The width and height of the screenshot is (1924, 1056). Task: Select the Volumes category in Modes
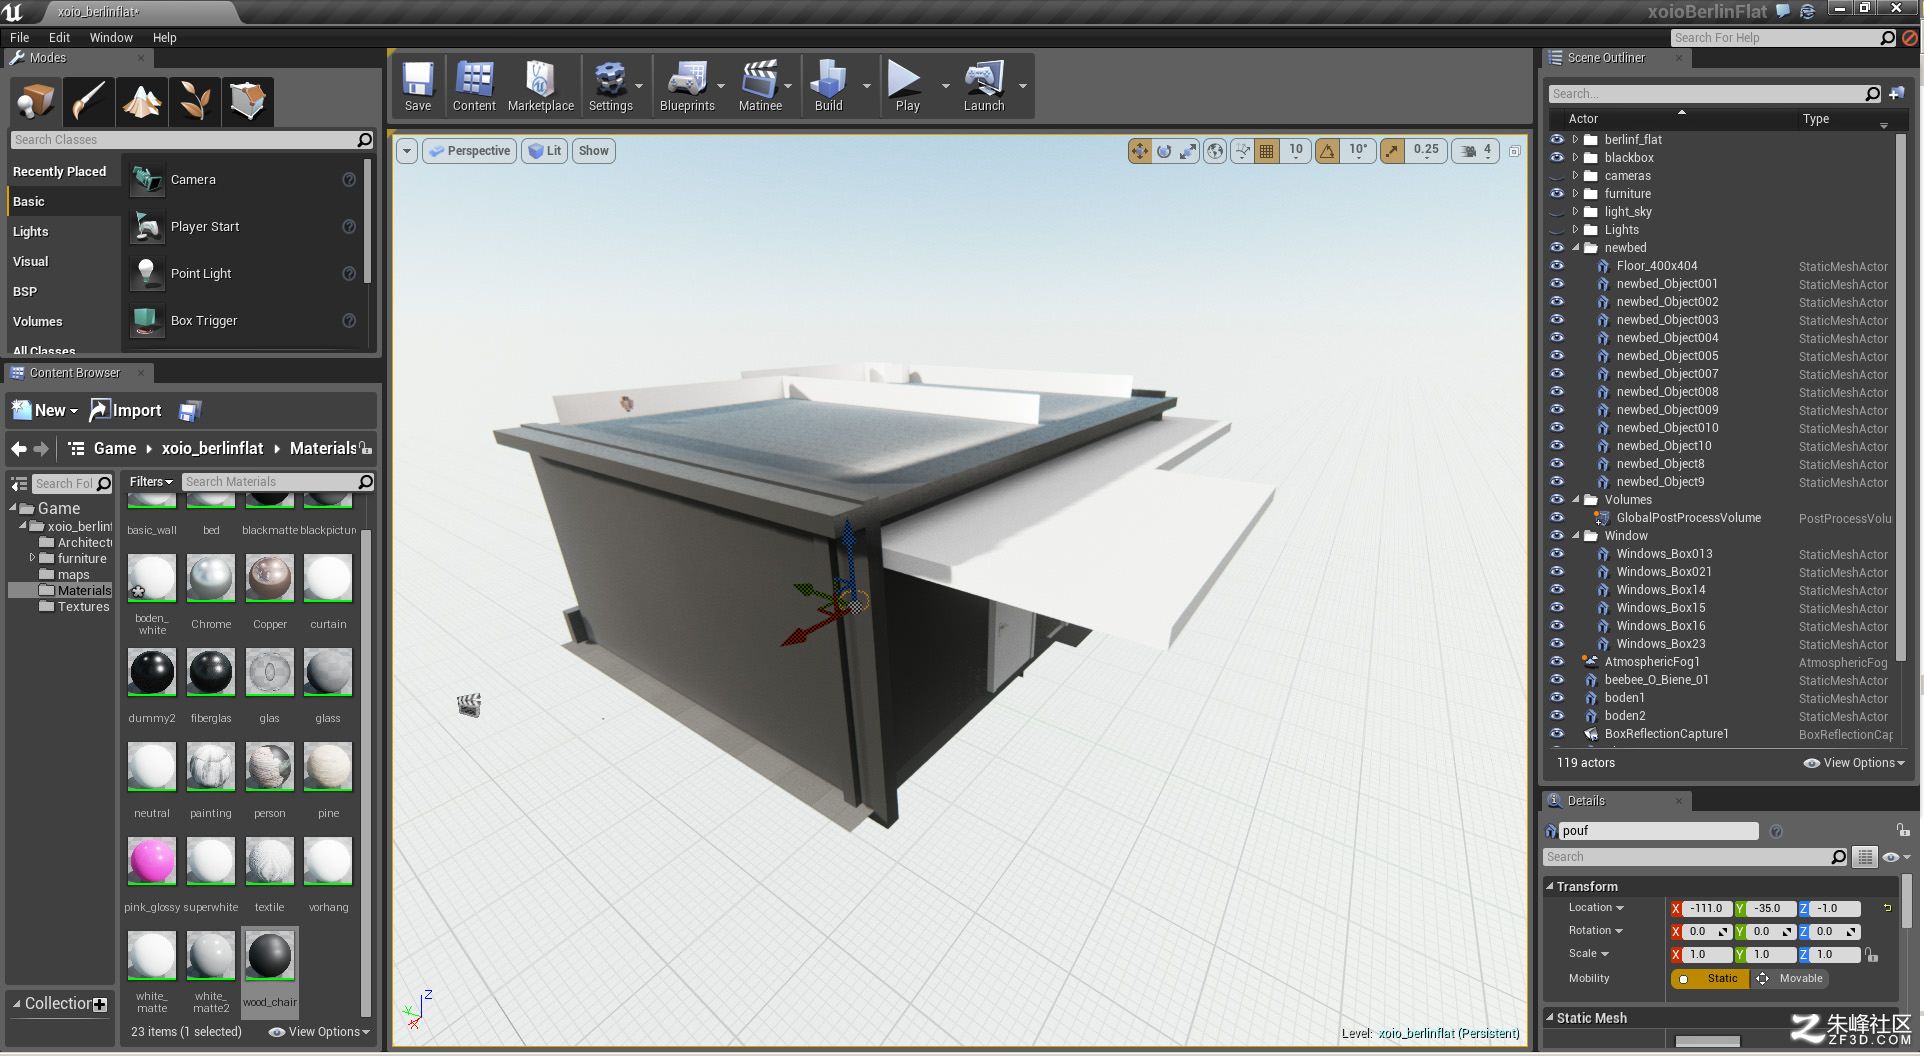coord(38,322)
